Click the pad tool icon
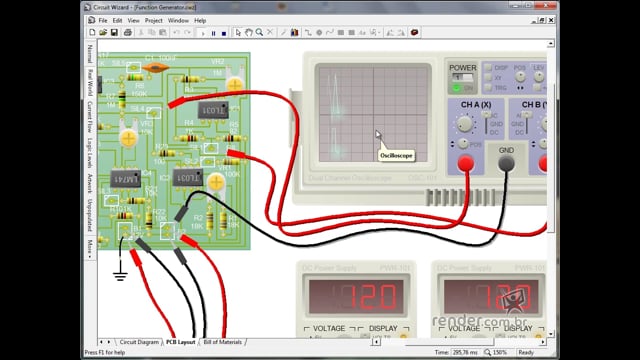The height and width of the screenshot is (360, 640). click(319, 33)
